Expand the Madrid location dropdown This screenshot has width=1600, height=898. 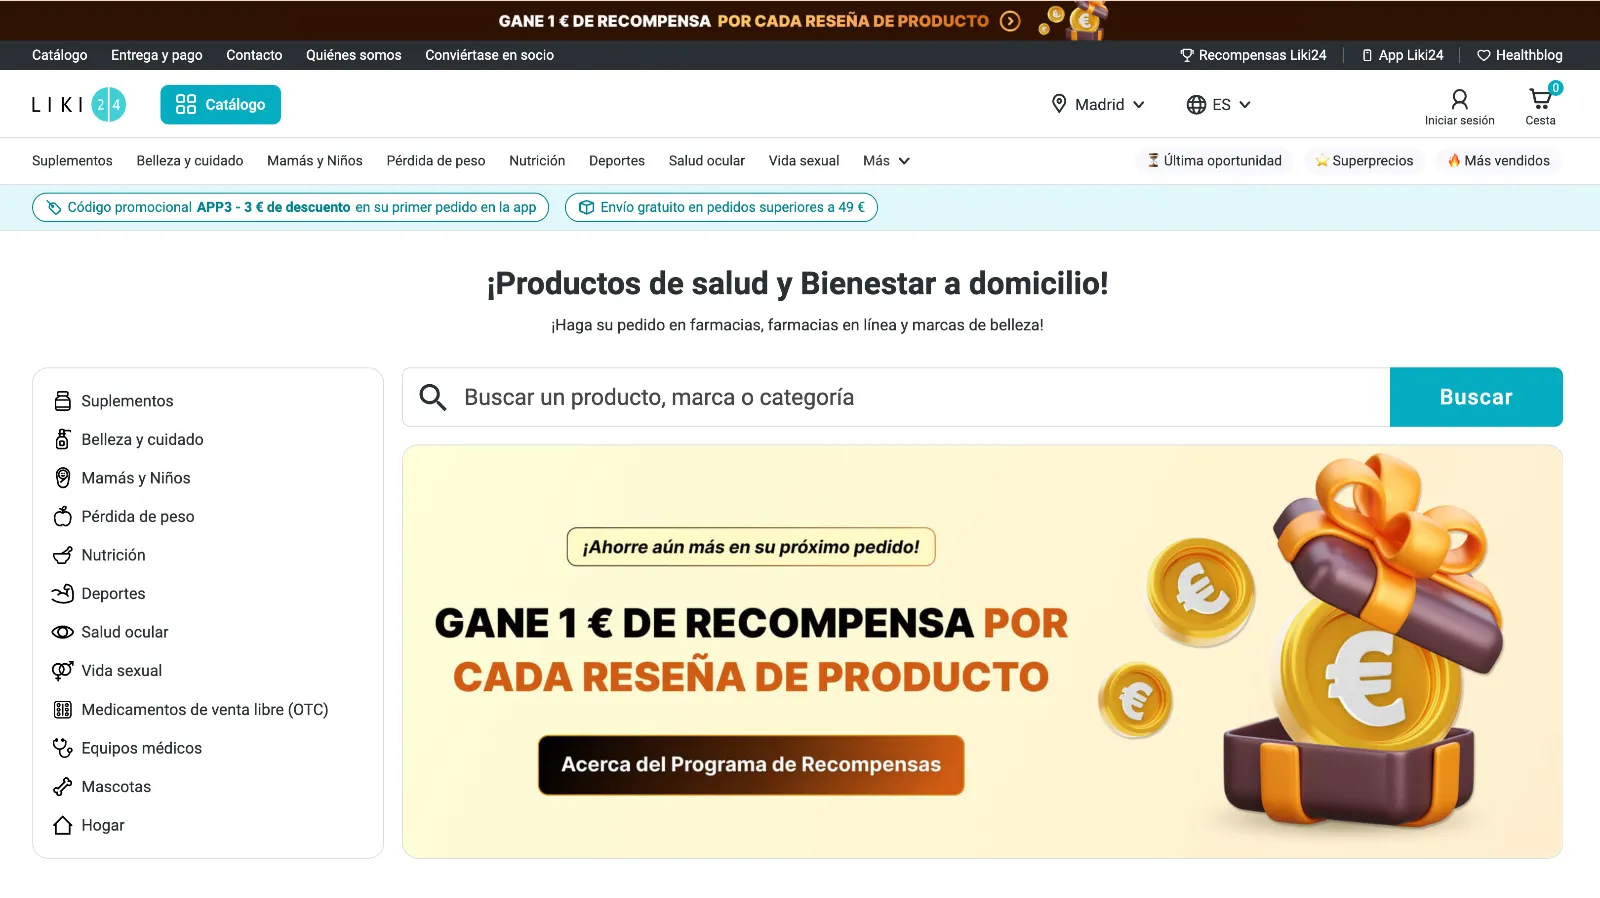coord(1098,104)
